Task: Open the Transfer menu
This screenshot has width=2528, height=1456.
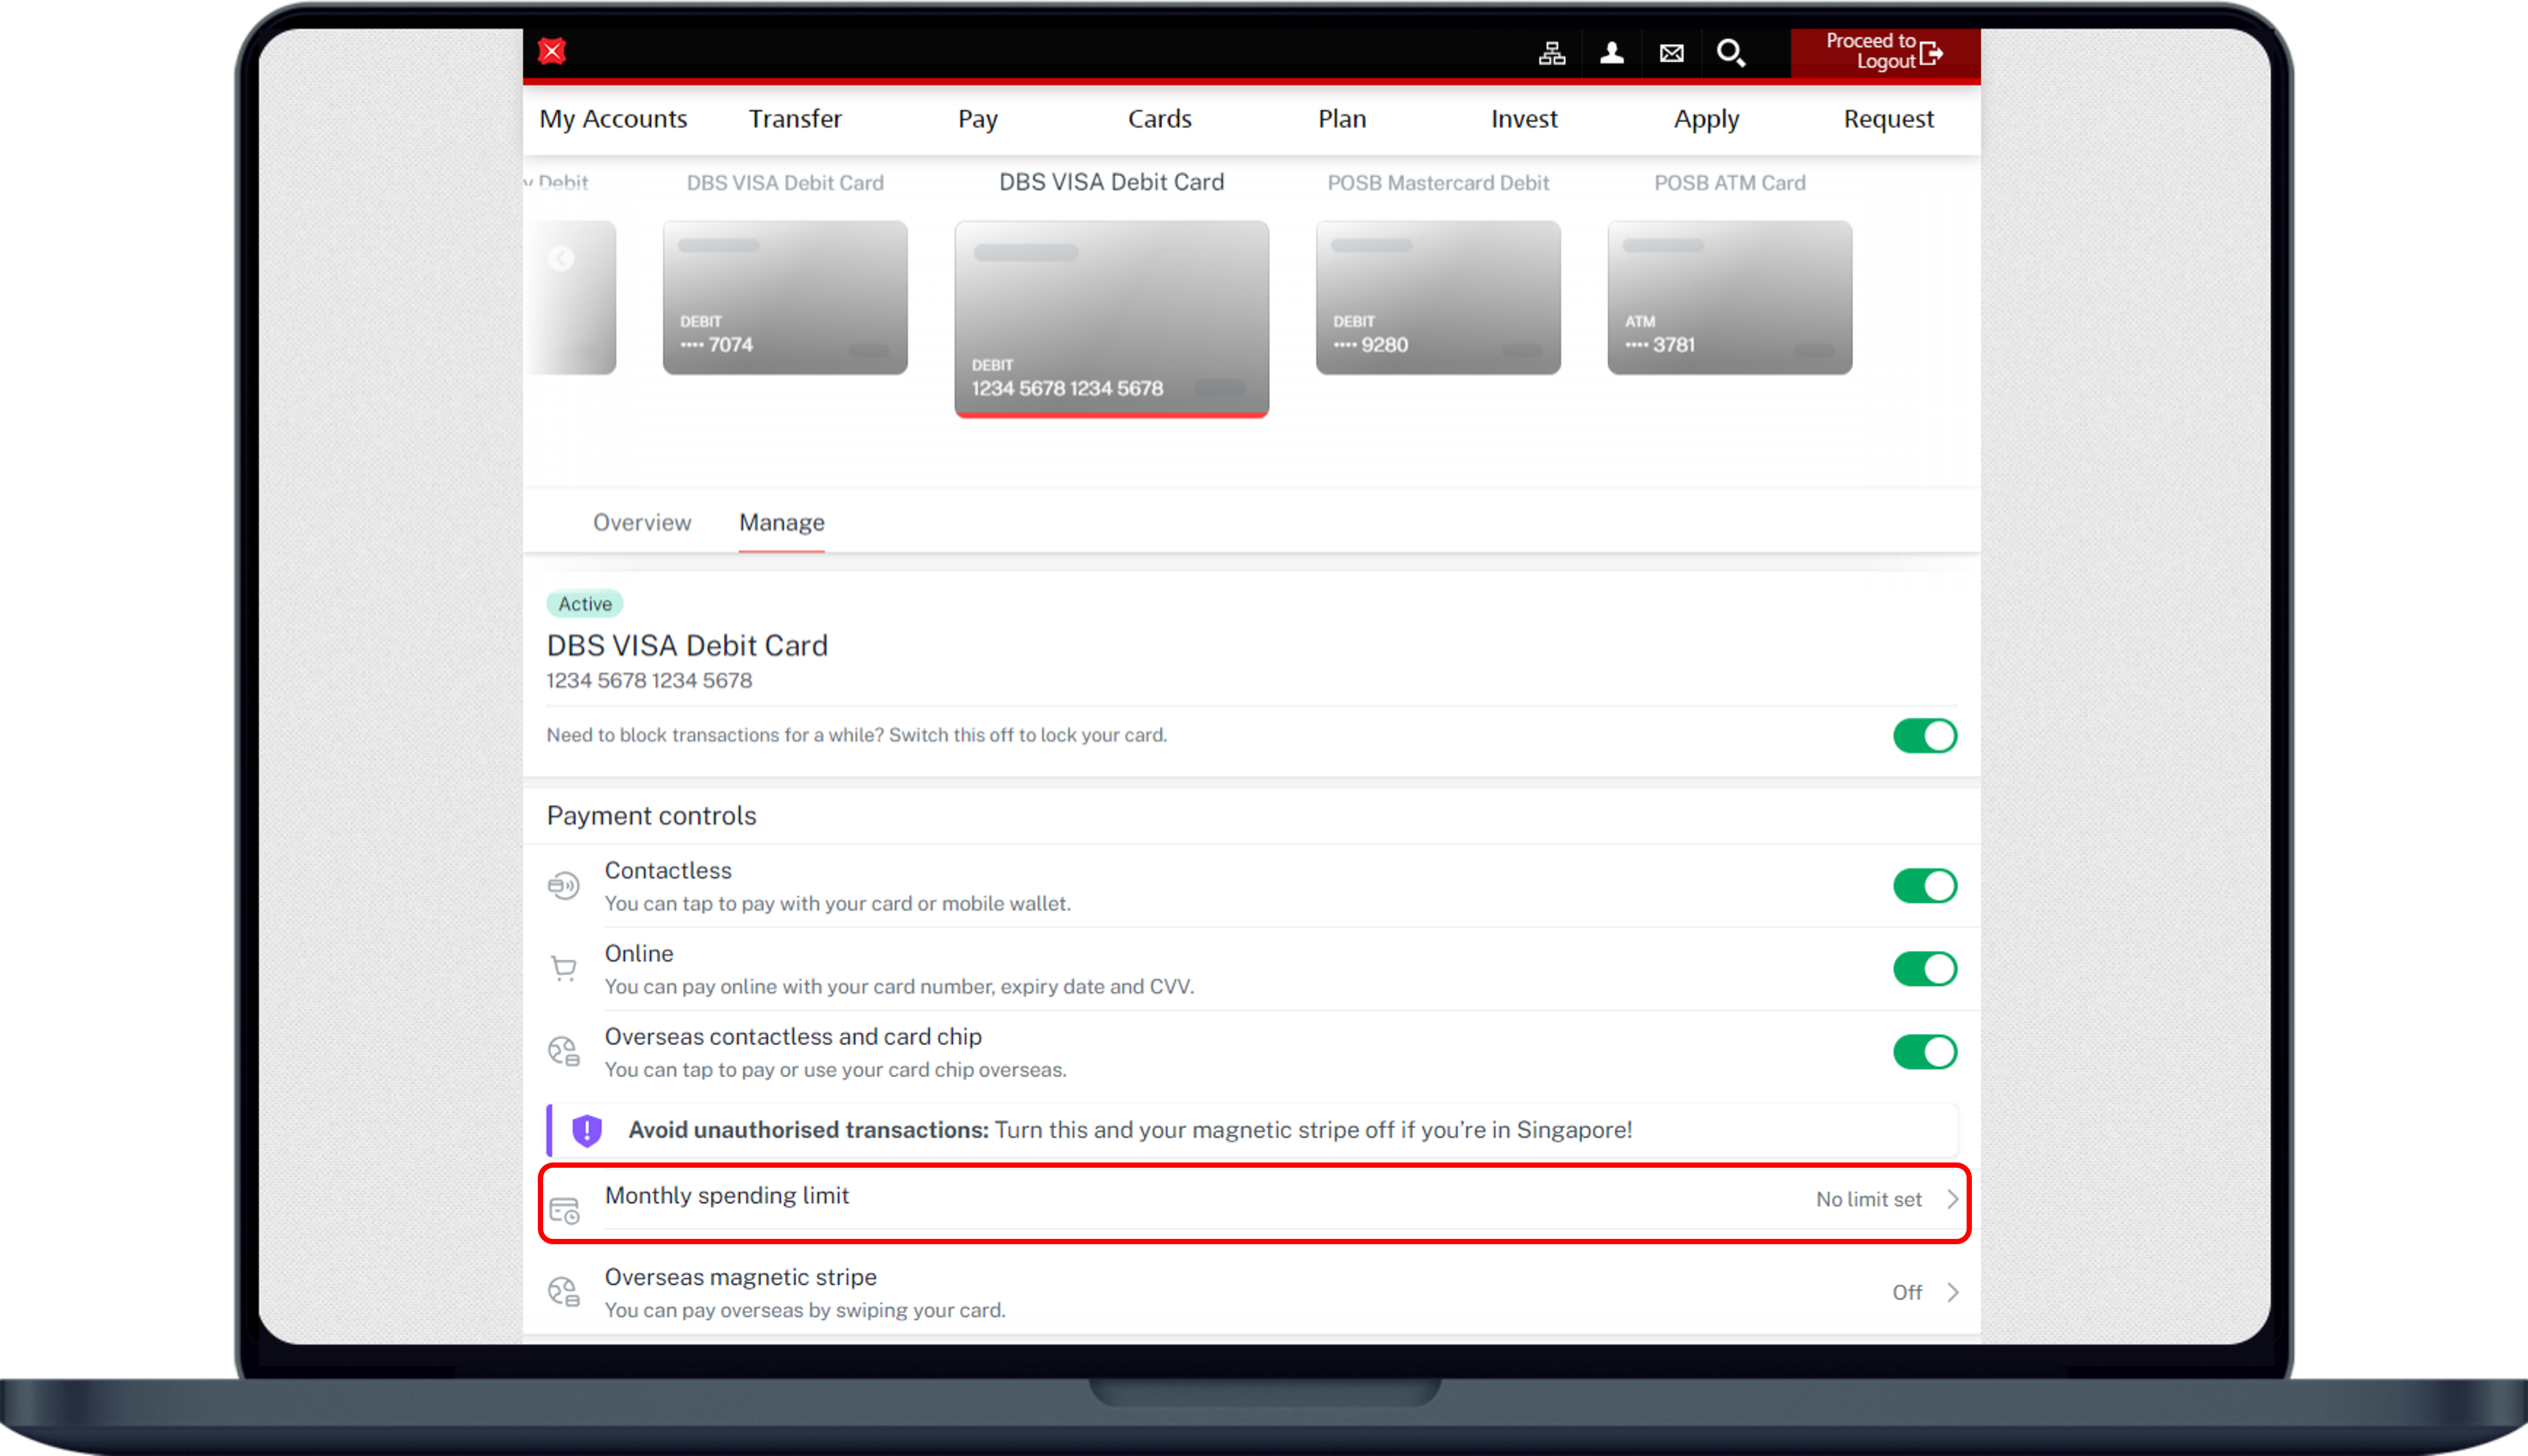Action: (795, 119)
